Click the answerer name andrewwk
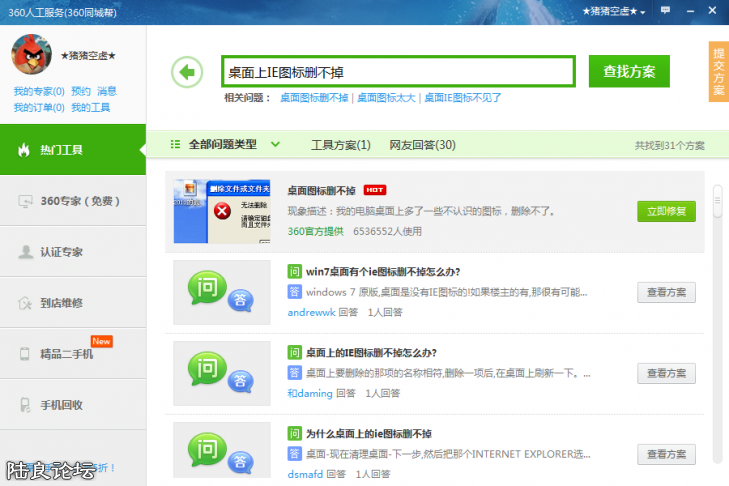Screen dimensions: 729x486 coord(311,313)
